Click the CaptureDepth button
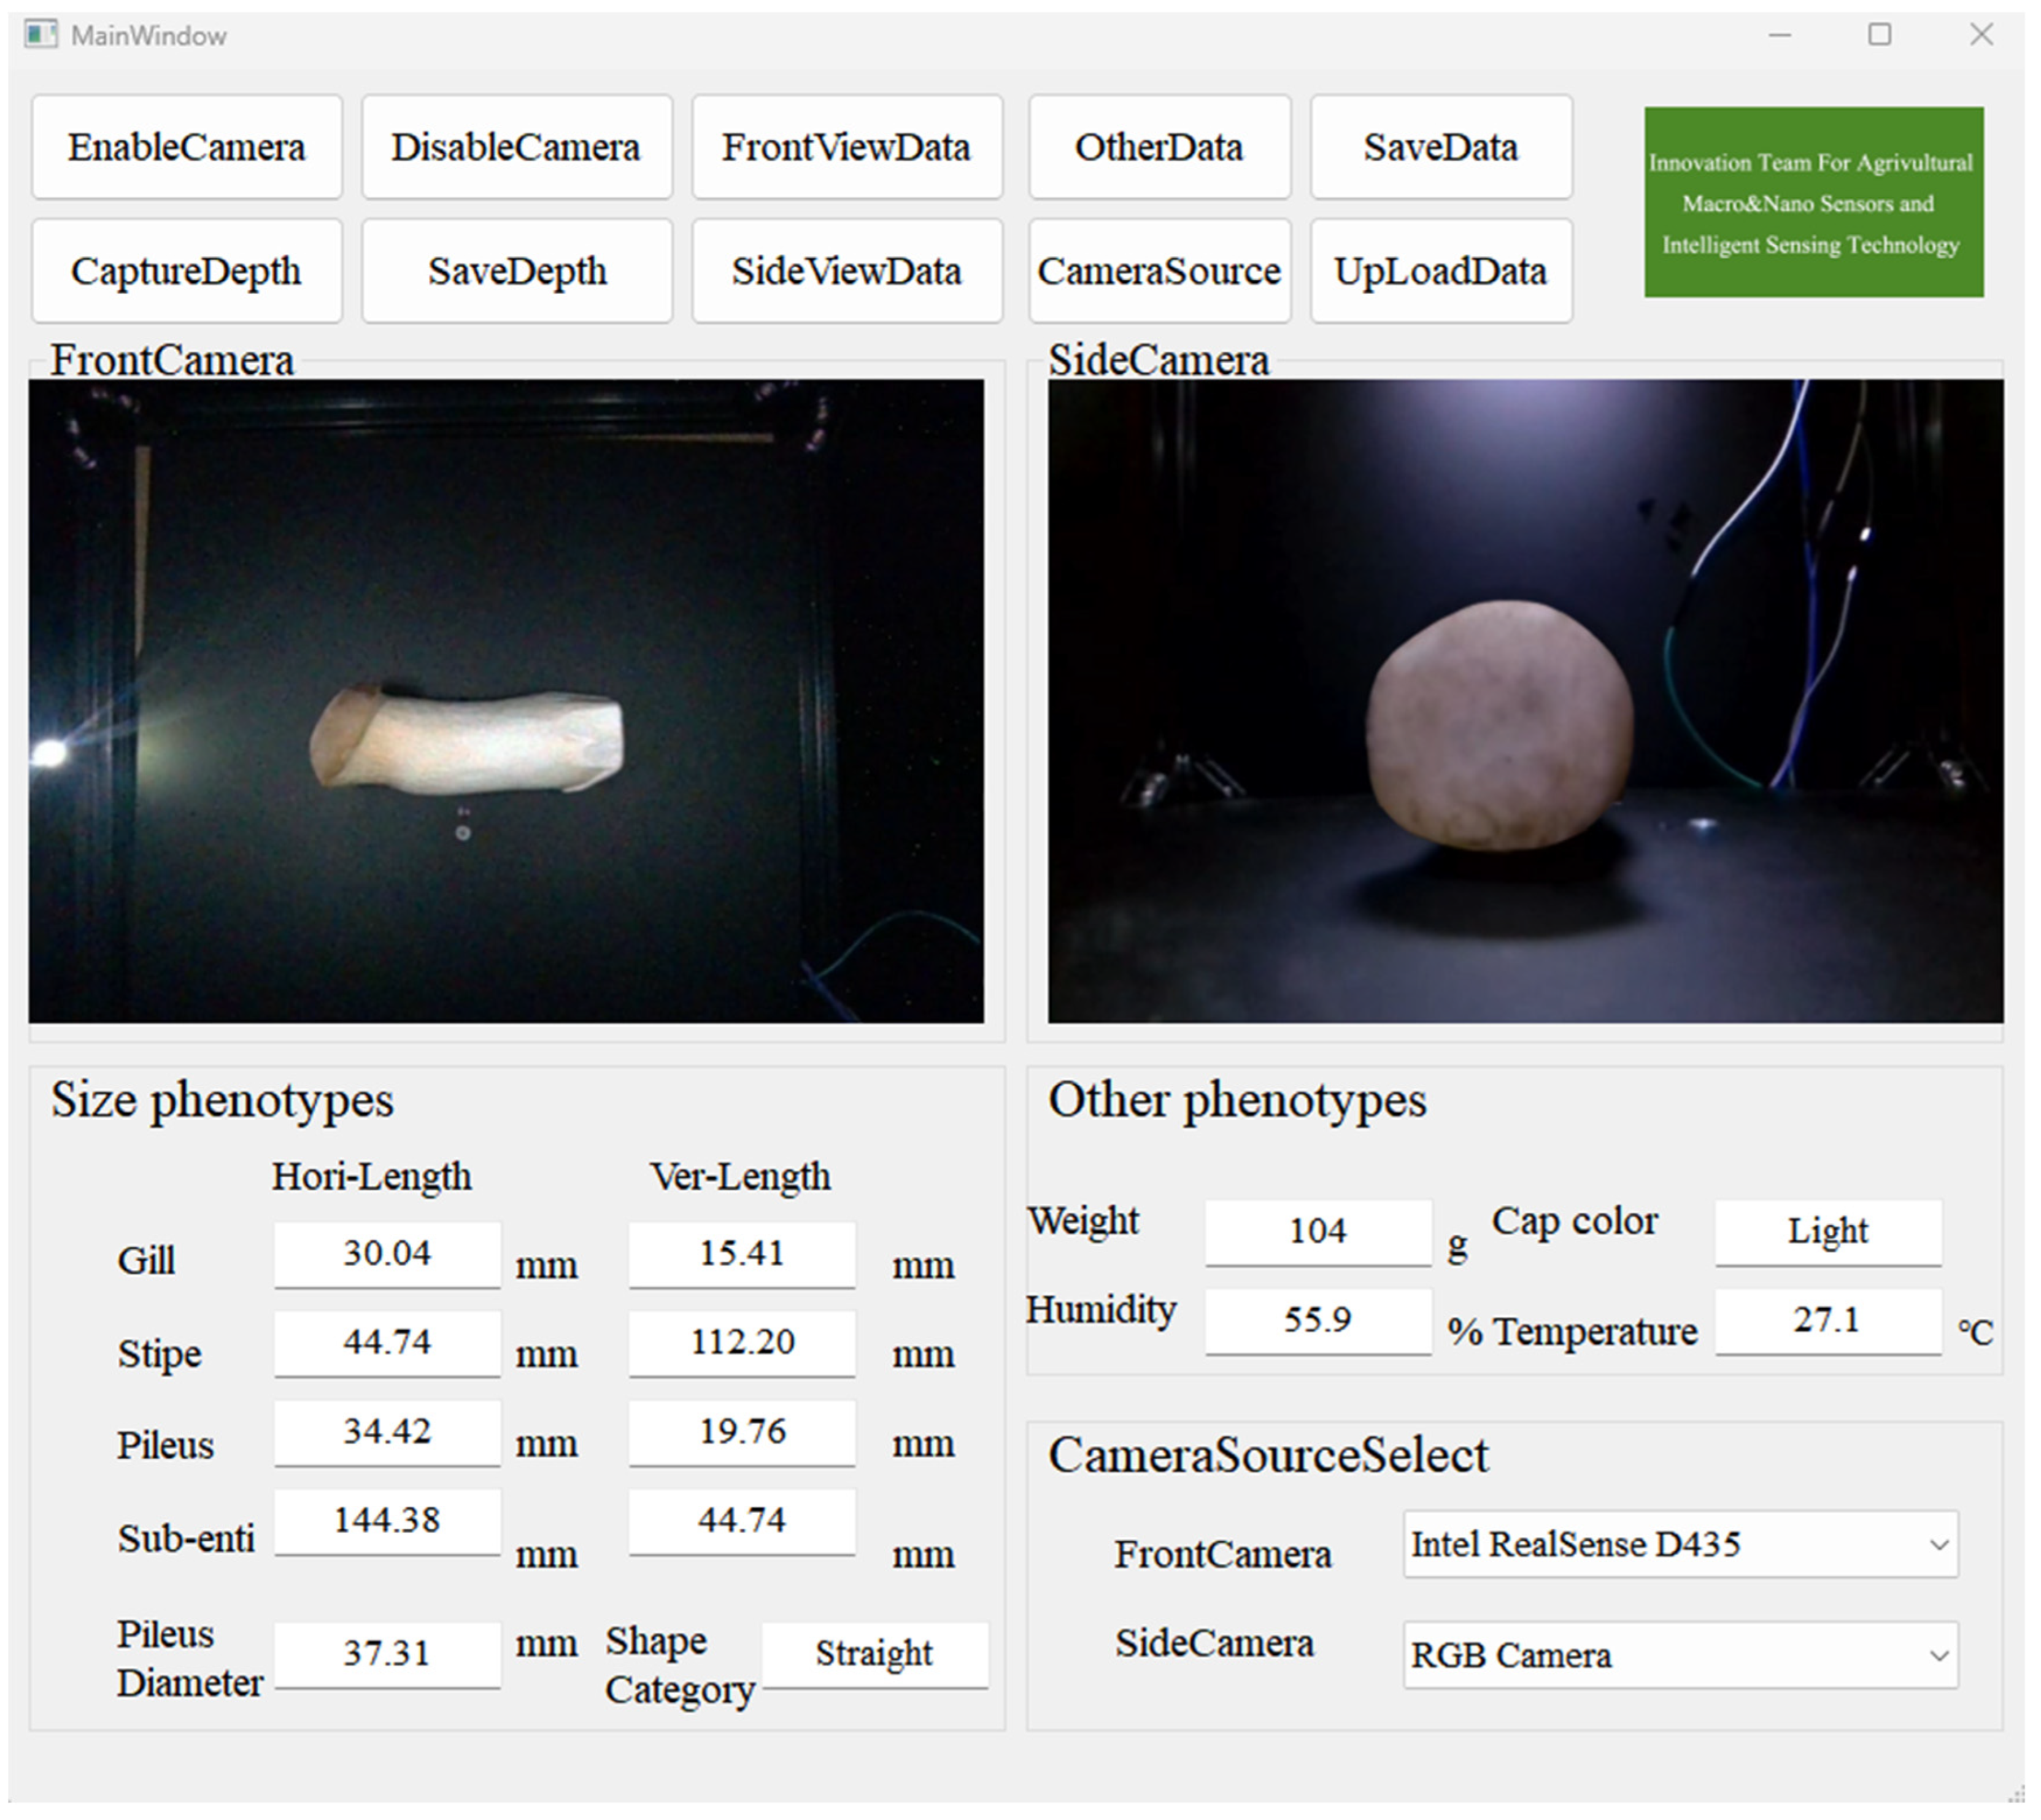 coord(186,271)
